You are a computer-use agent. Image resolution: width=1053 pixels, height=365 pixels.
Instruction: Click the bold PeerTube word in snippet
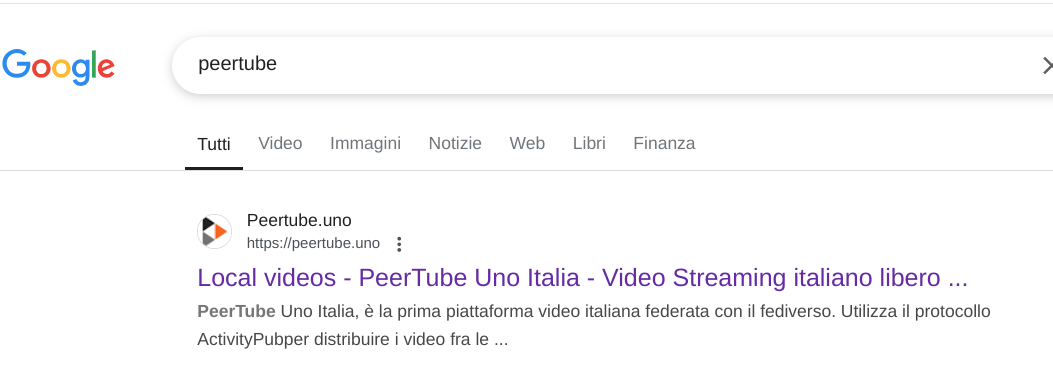[236, 311]
